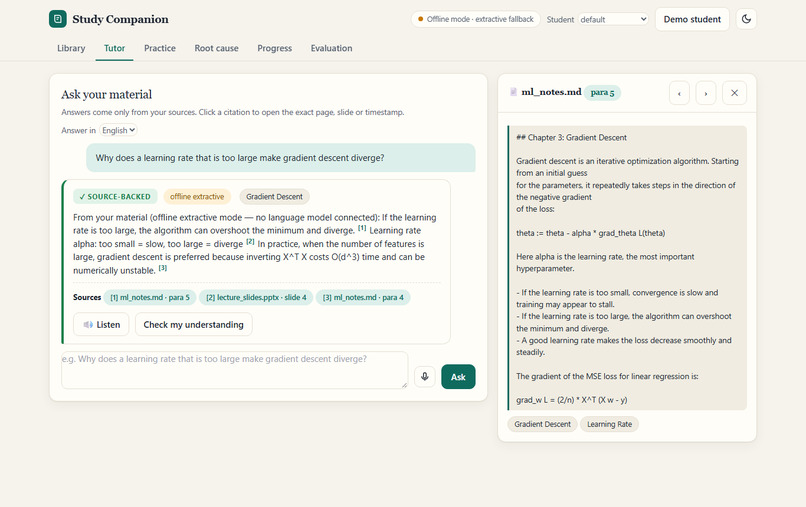Open the Answer in English dropdown
This screenshot has width=806, height=507.
pos(118,130)
